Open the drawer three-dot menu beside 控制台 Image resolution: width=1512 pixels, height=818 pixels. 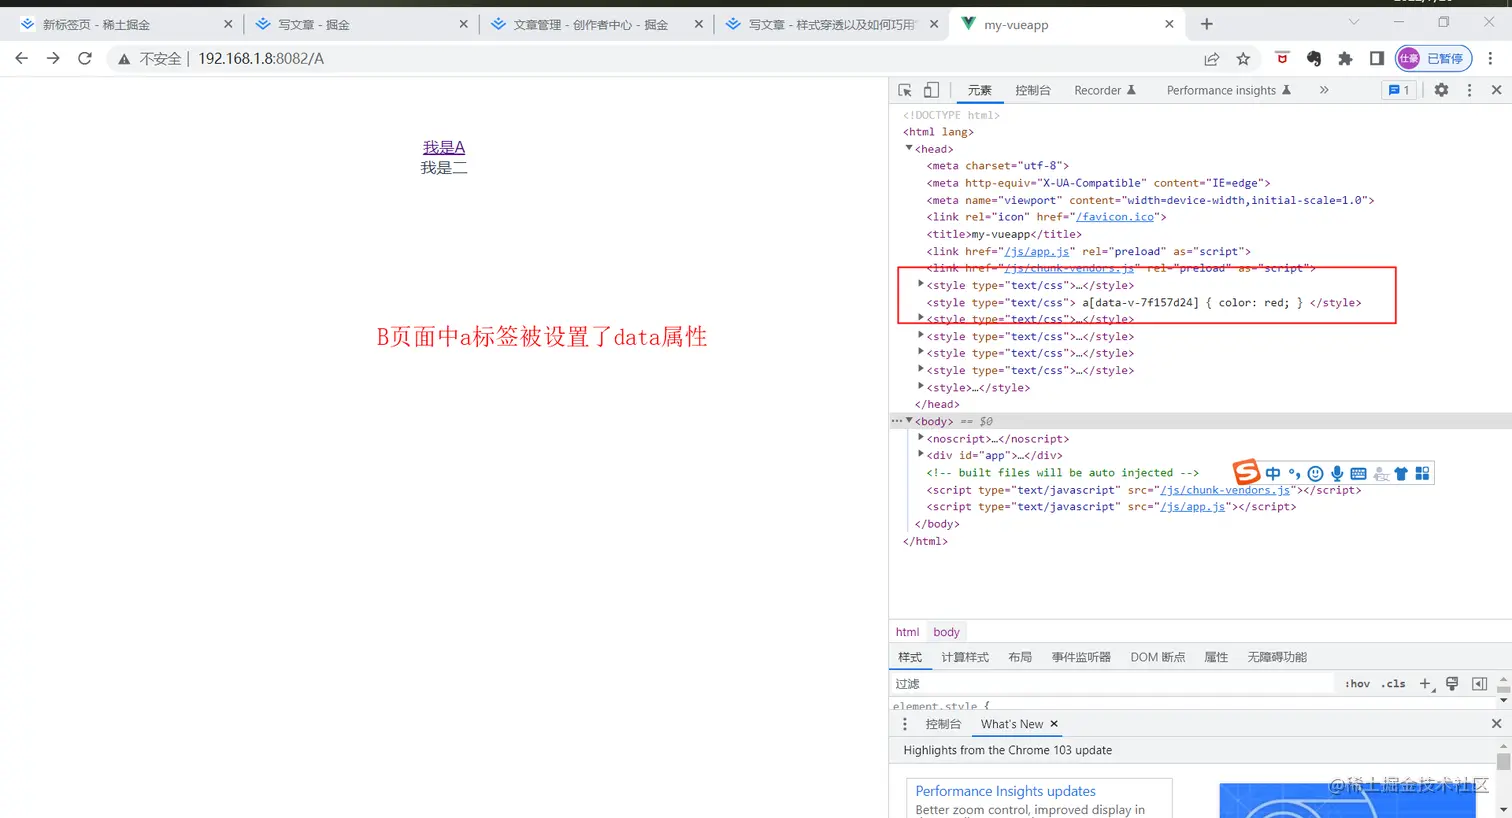click(x=905, y=724)
